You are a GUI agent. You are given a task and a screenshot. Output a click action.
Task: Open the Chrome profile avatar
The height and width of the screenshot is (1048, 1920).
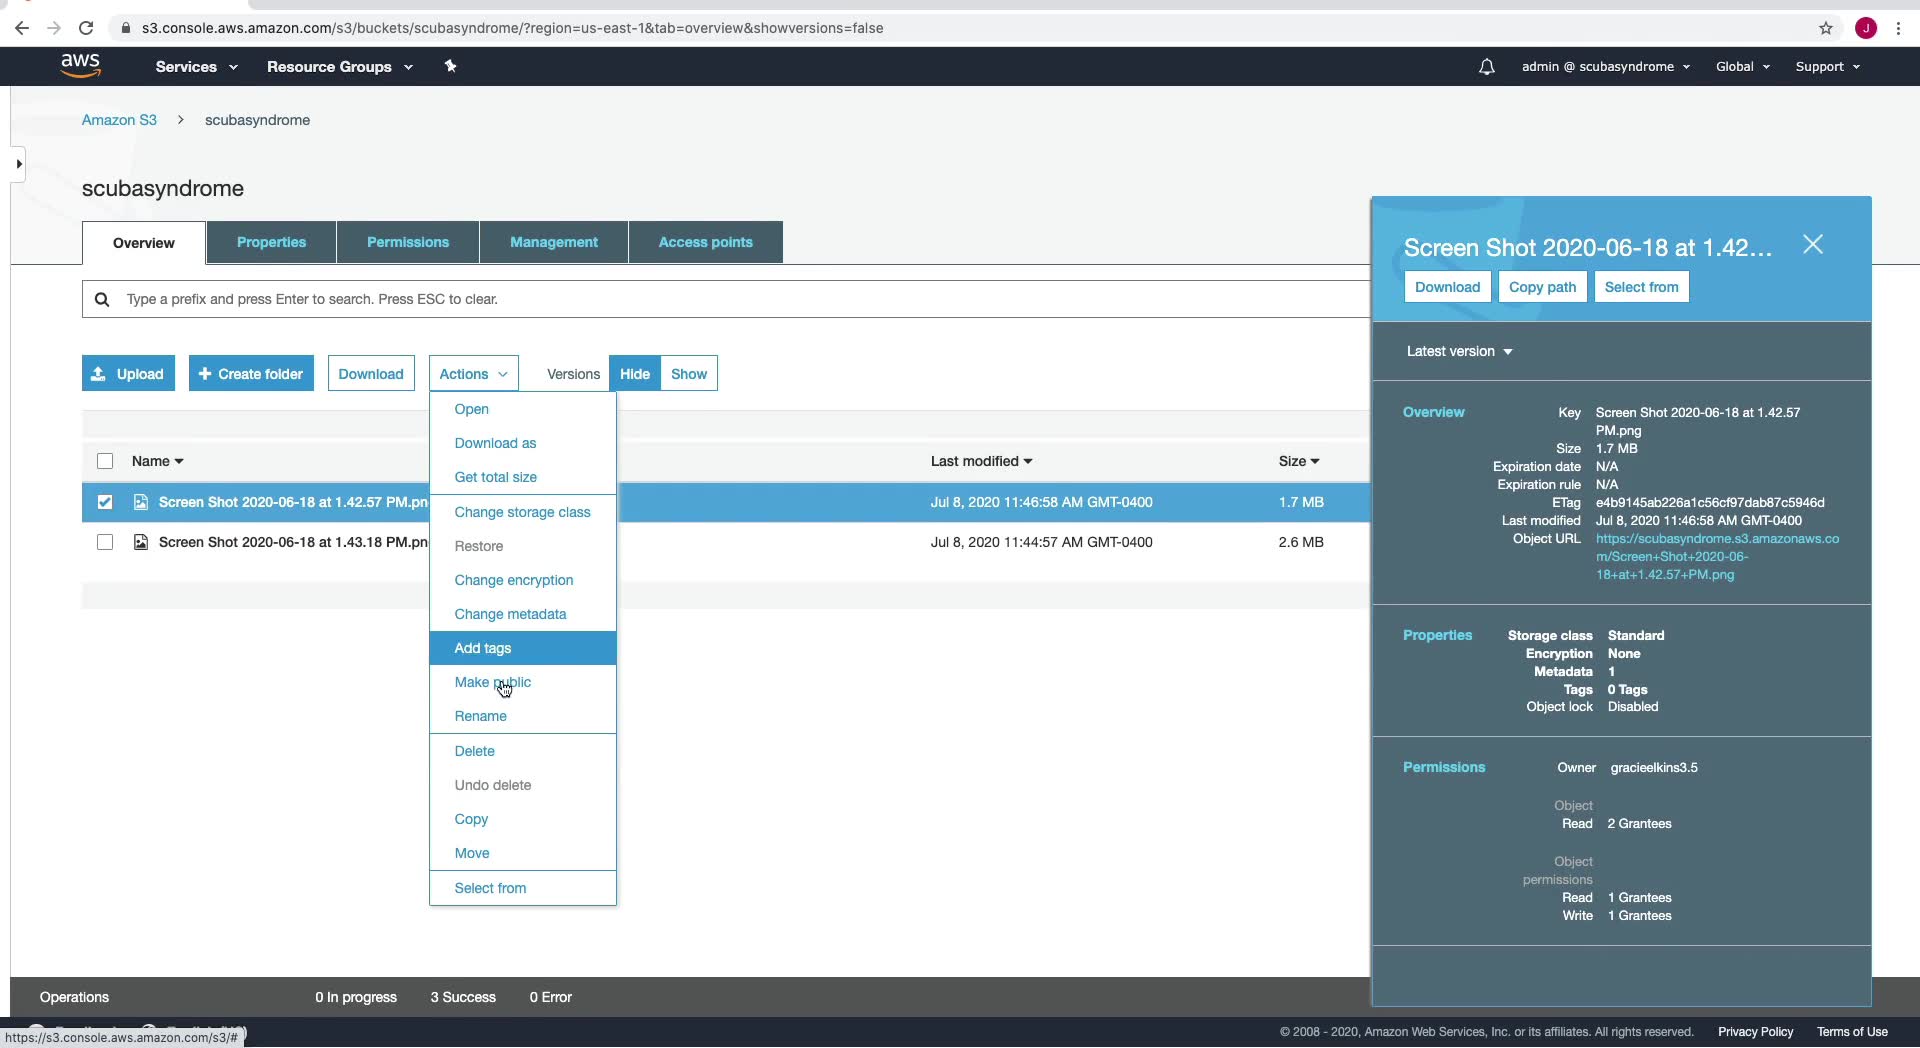coord(1866,28)
